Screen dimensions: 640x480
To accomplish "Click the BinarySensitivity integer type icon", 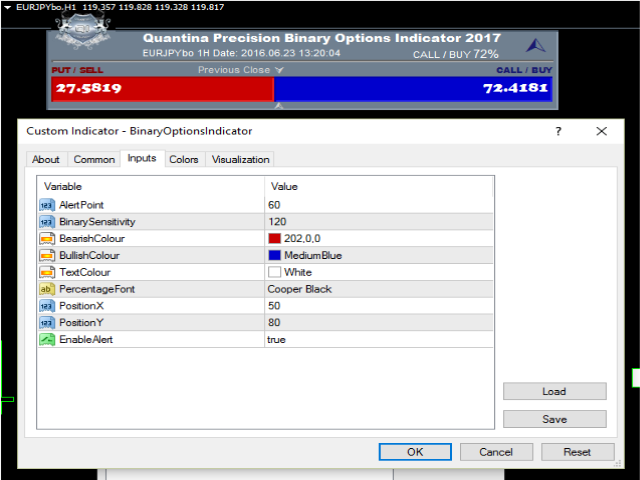I will click(47, 222).
